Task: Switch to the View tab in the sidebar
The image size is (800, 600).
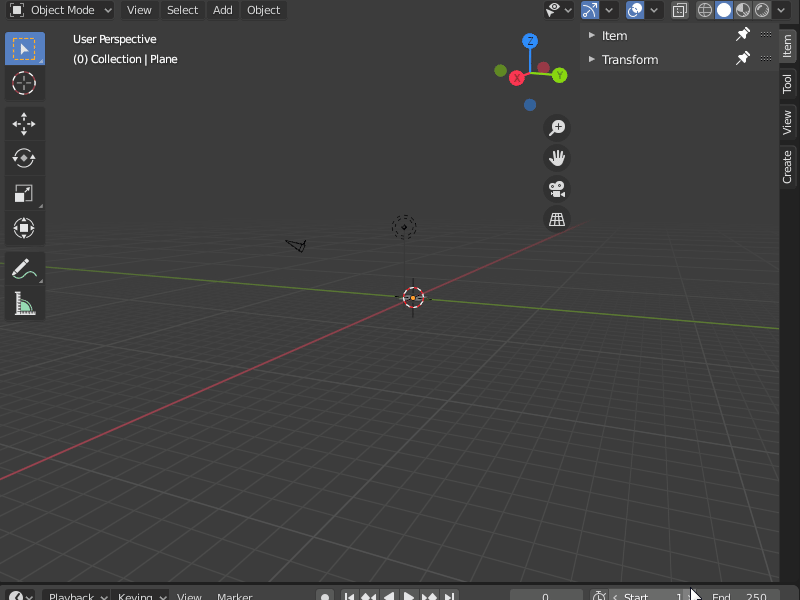Action: tap(788, 124)
